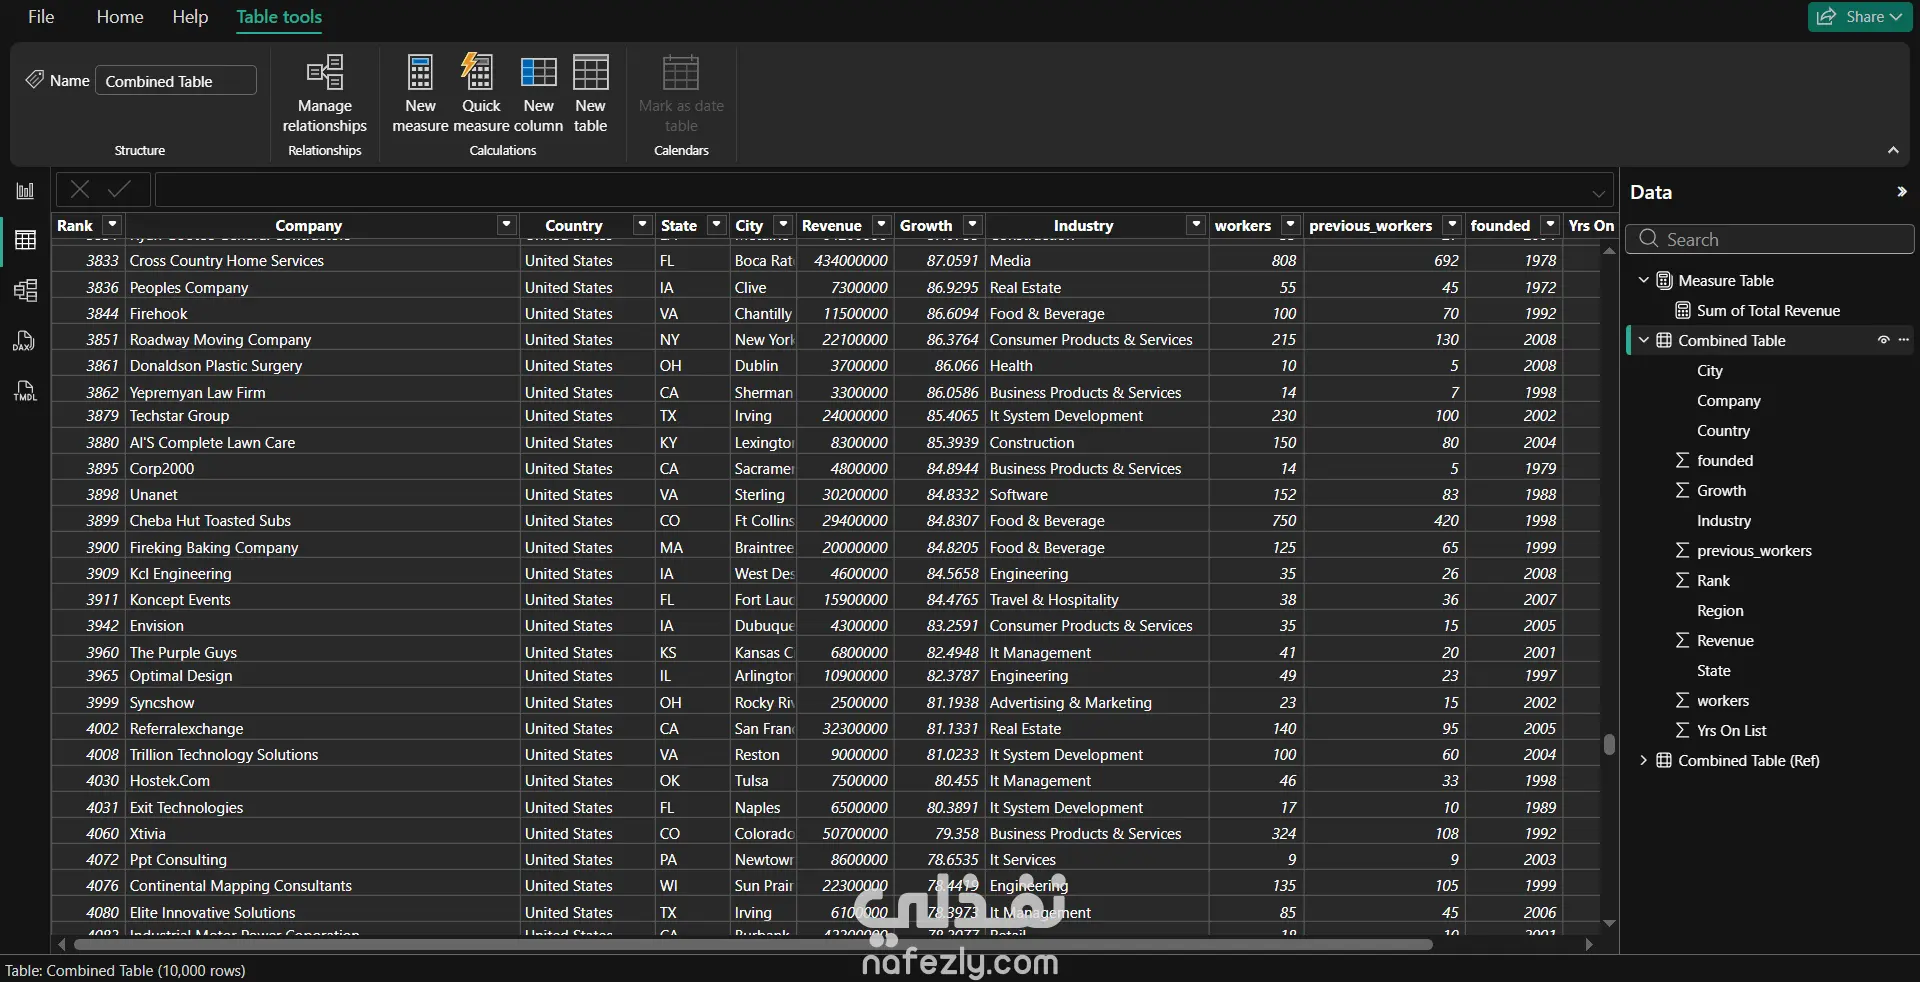
Task: Switch to the Home tab
Action: coord(120,17)
